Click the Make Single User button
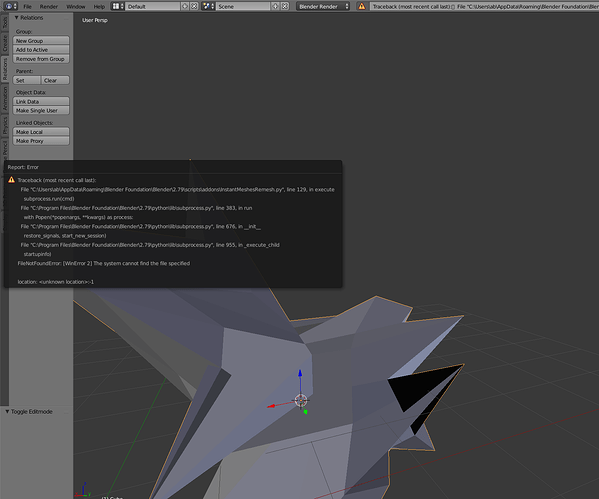 pos(41,110)
